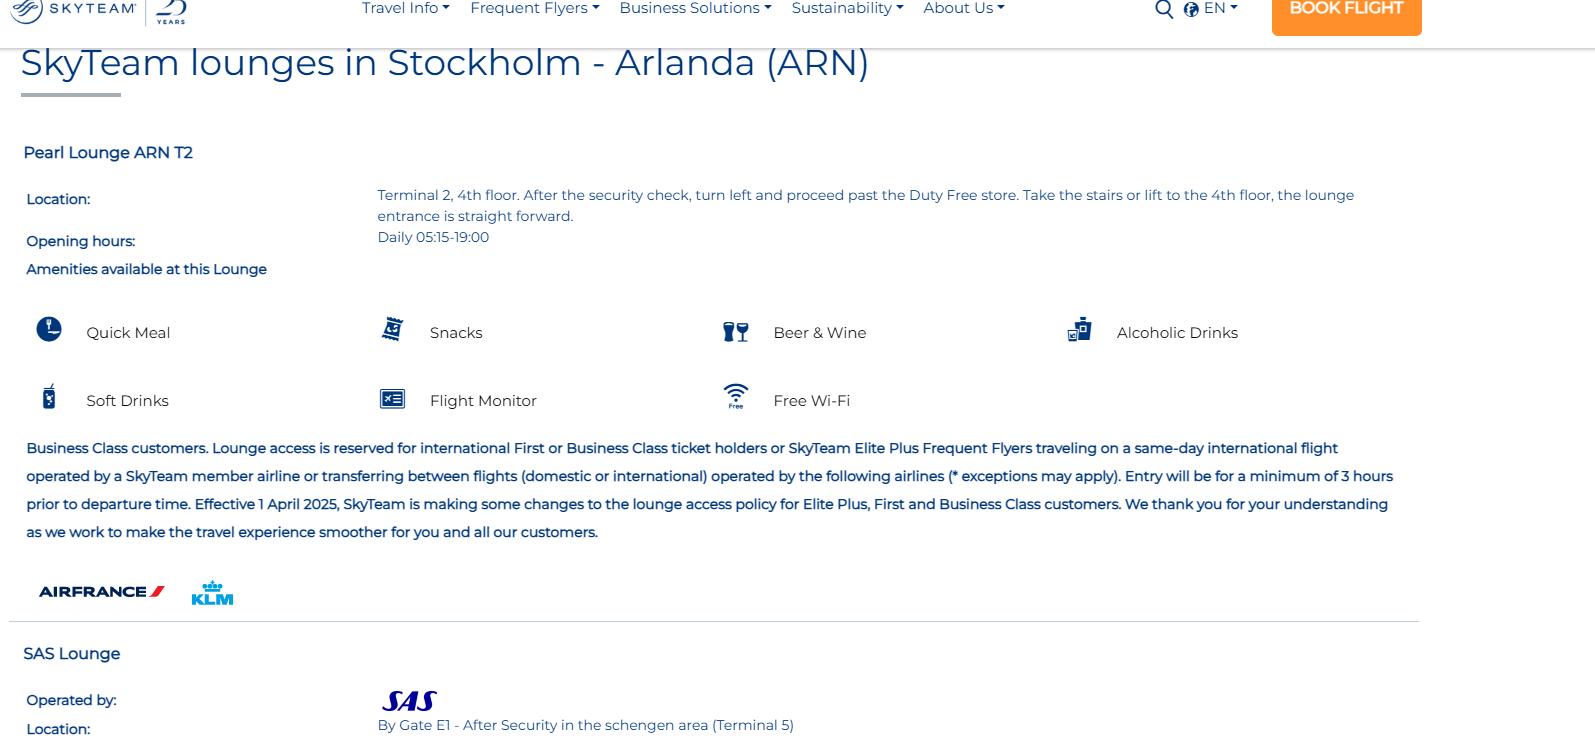Click the Flight Monitor icon
The width and height of the screenshot is (1595, 741).
[392, 399]
